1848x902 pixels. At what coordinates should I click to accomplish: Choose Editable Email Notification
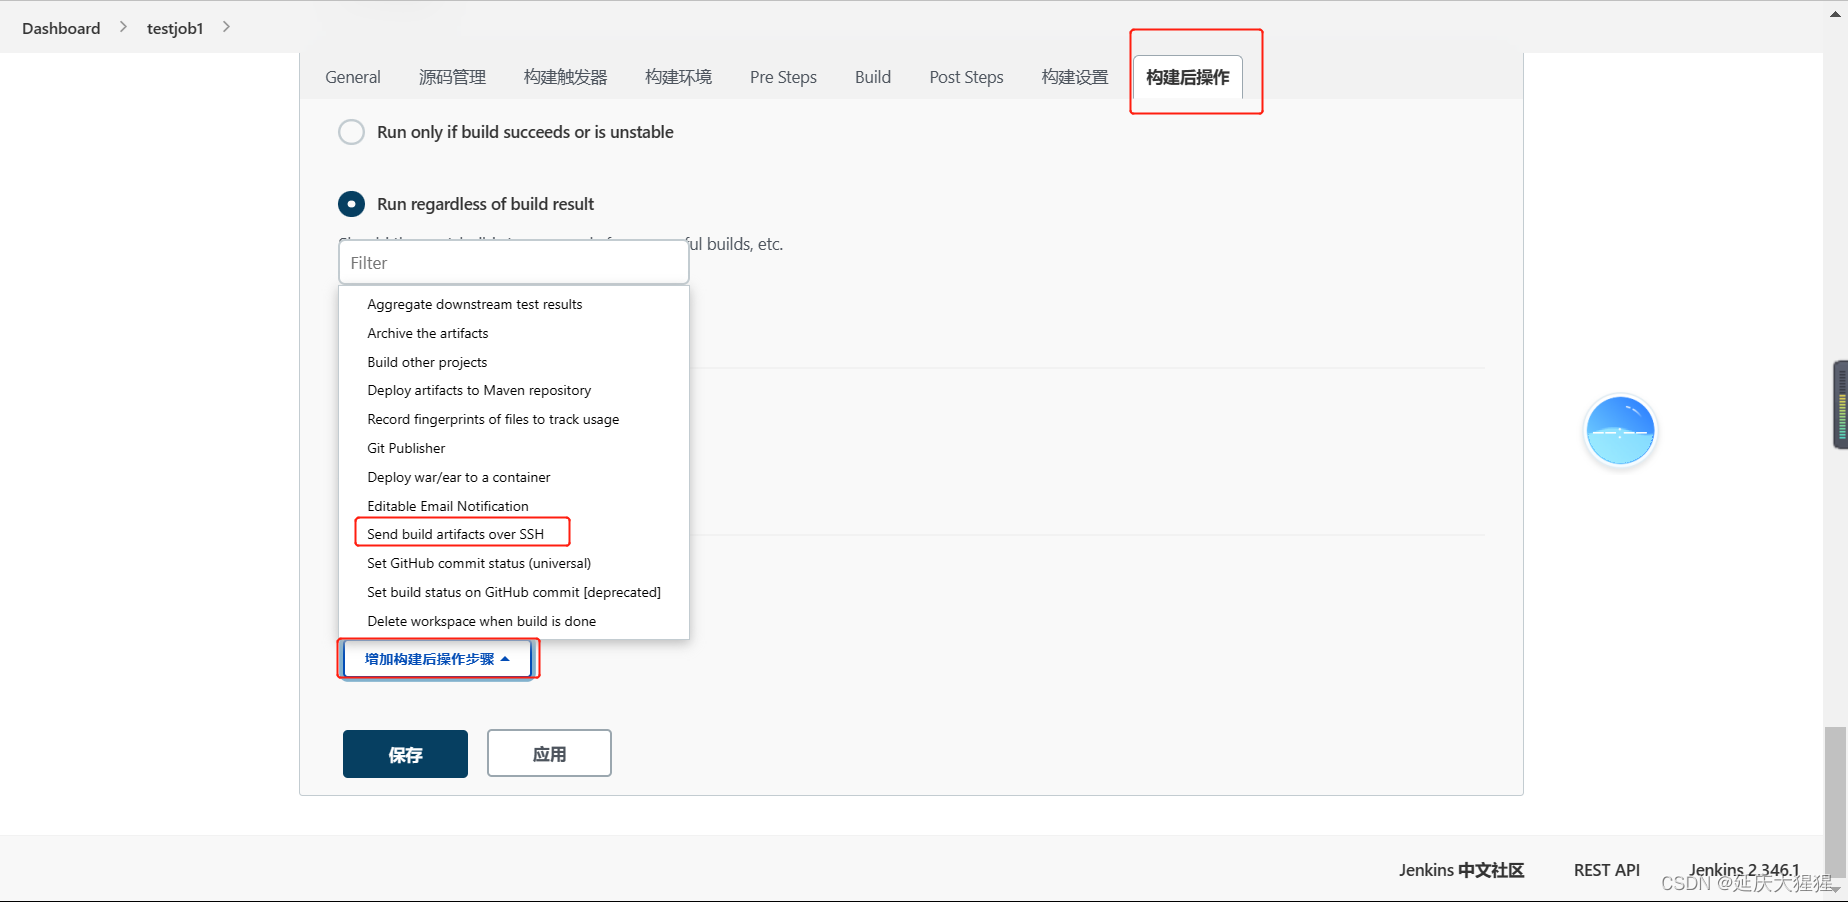448,506
